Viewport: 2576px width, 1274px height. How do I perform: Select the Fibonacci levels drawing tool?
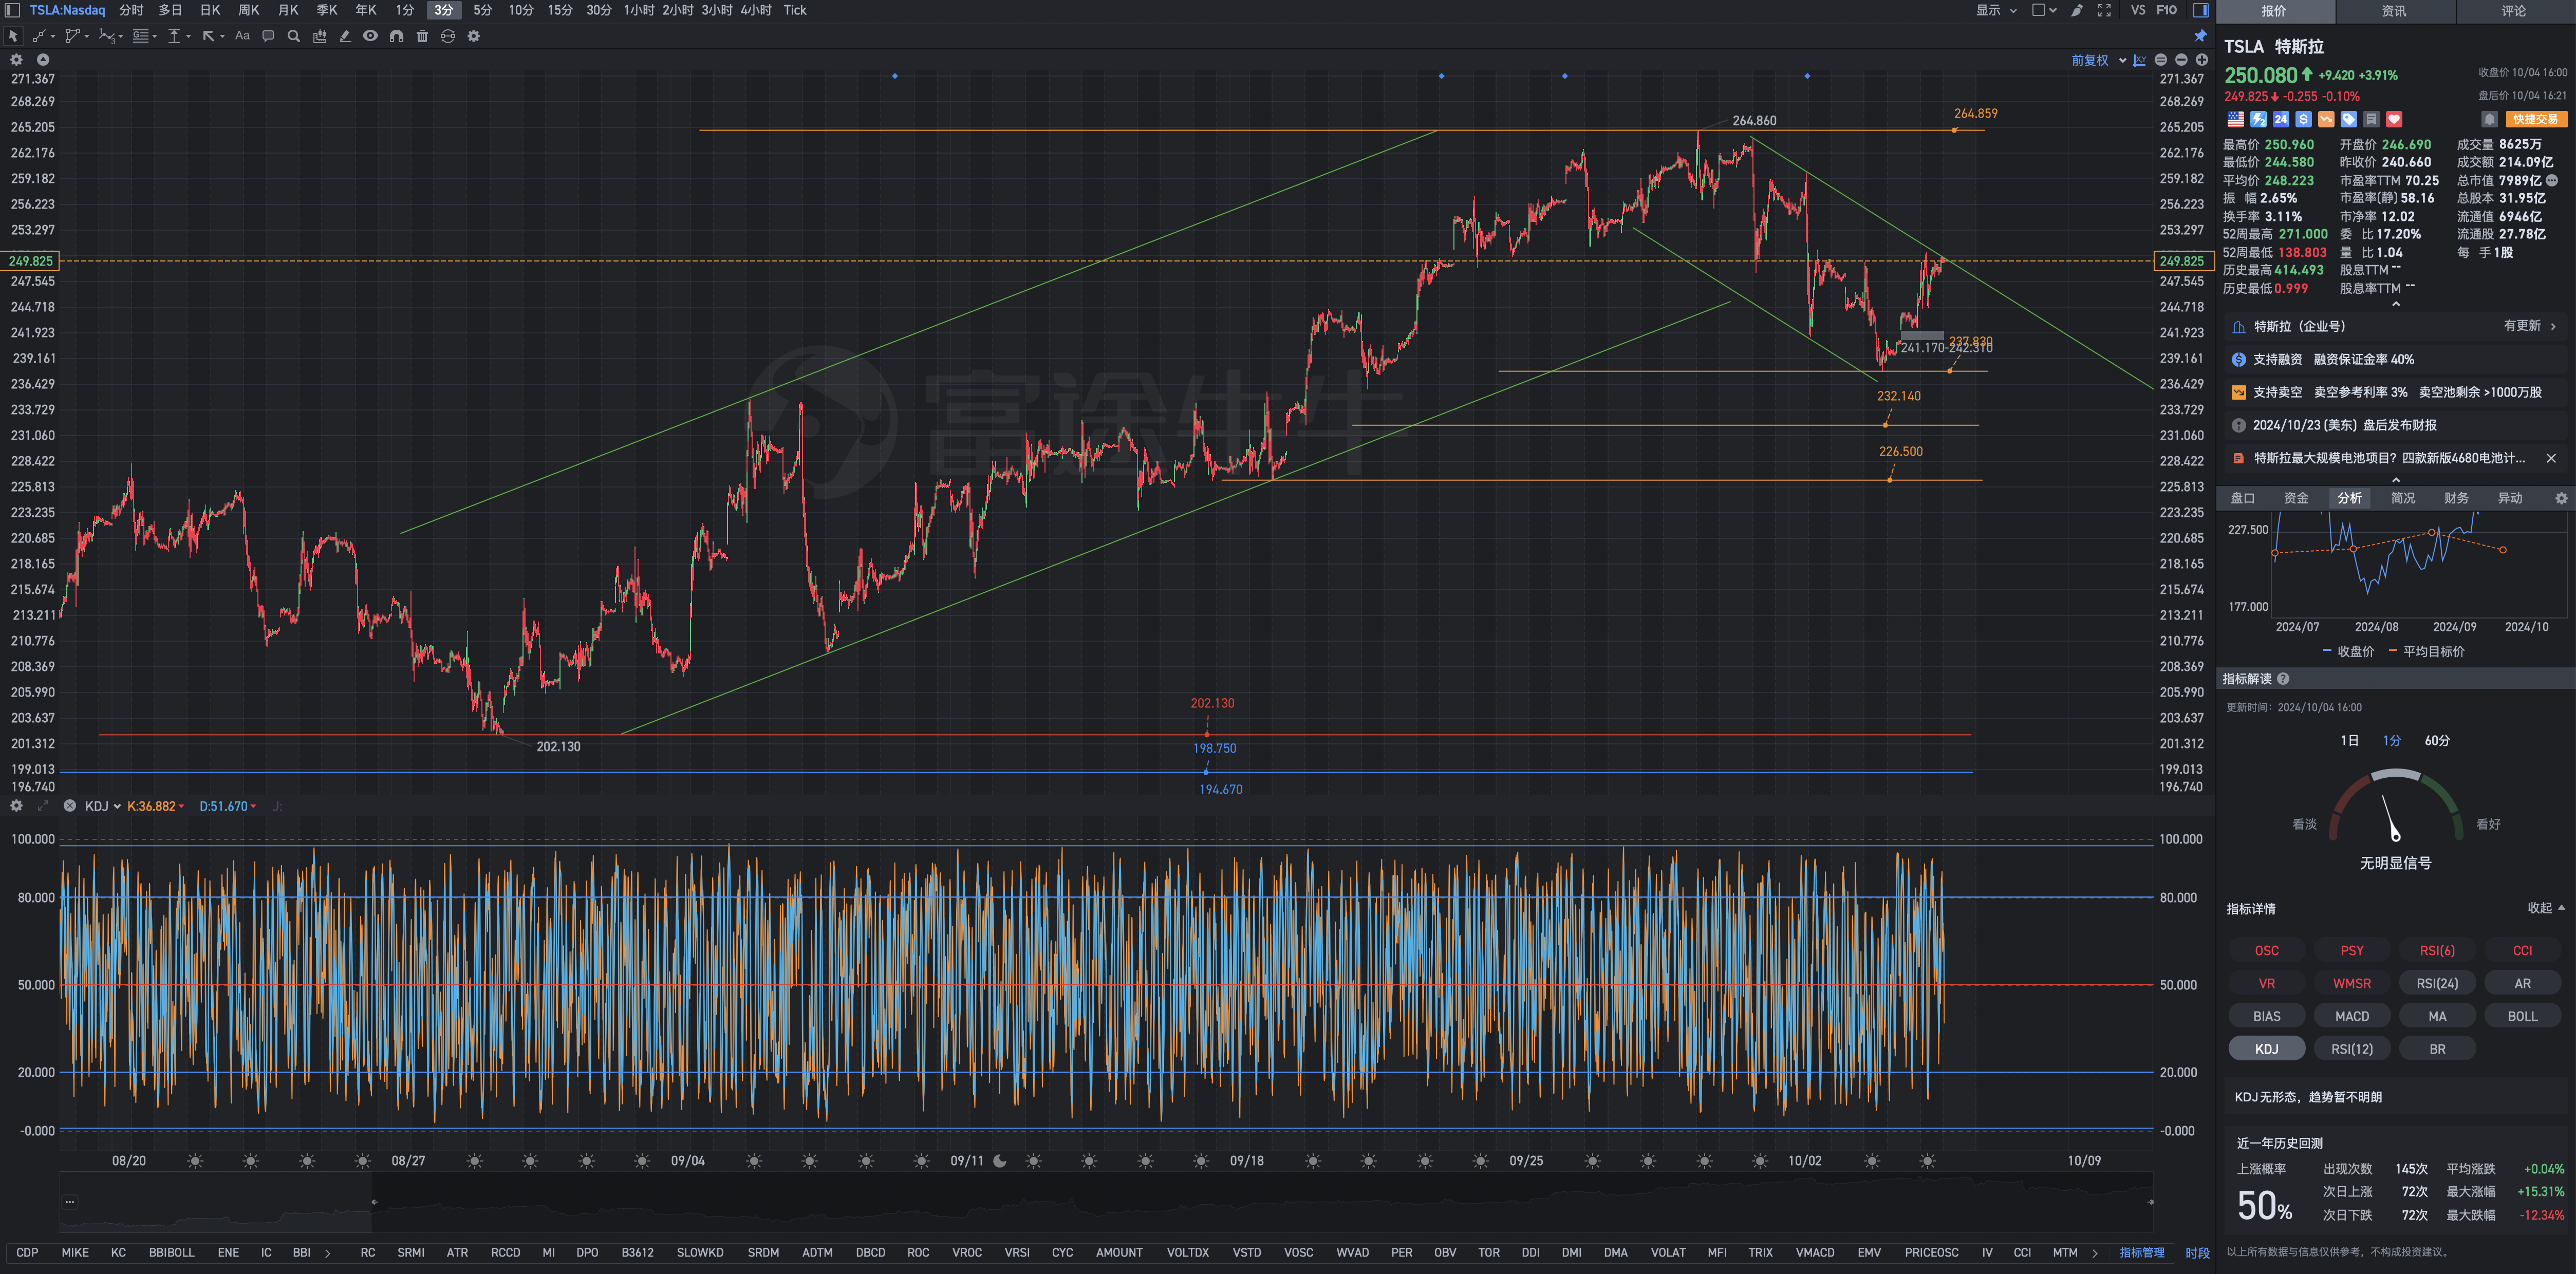coord(141,36)
